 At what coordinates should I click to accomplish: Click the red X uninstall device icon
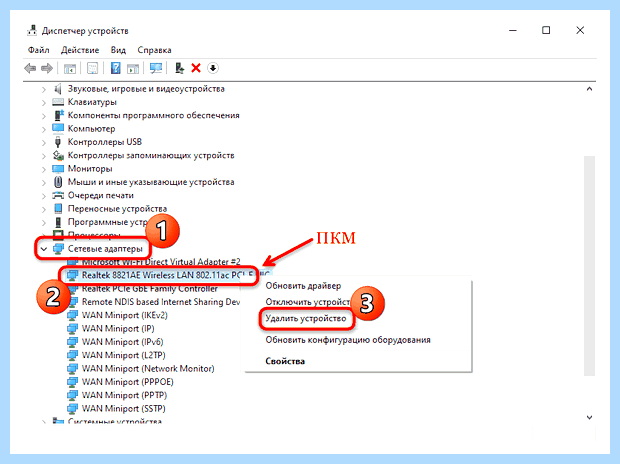tap(196, 68)
